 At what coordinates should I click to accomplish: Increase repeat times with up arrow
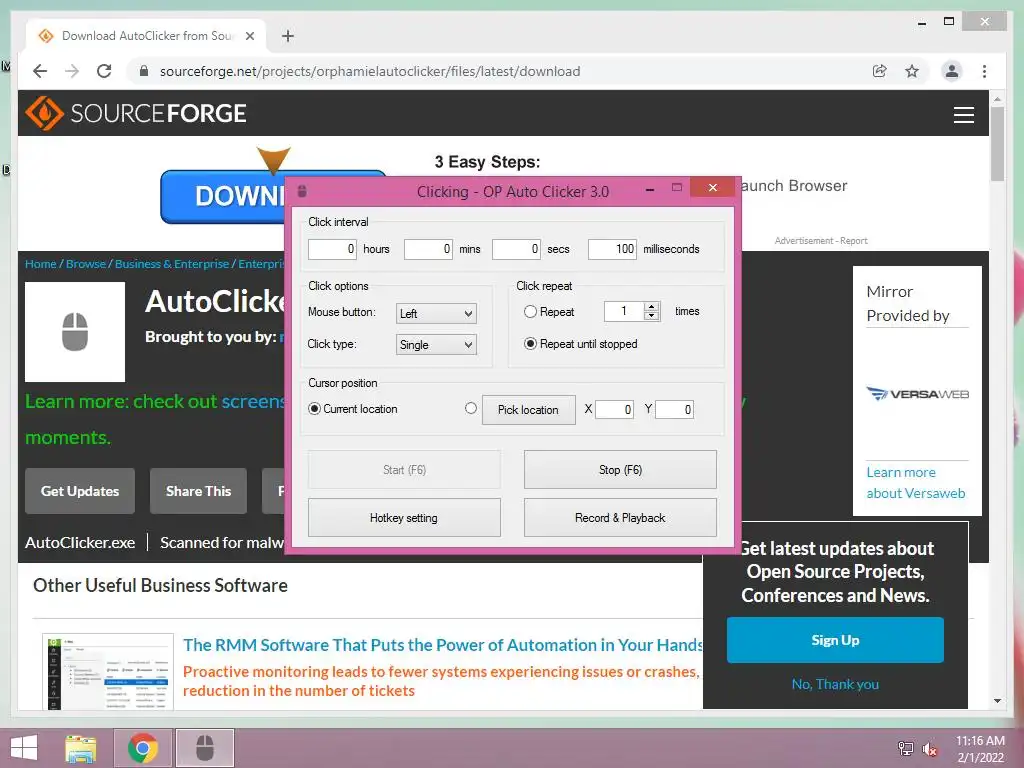coord(651,307)
